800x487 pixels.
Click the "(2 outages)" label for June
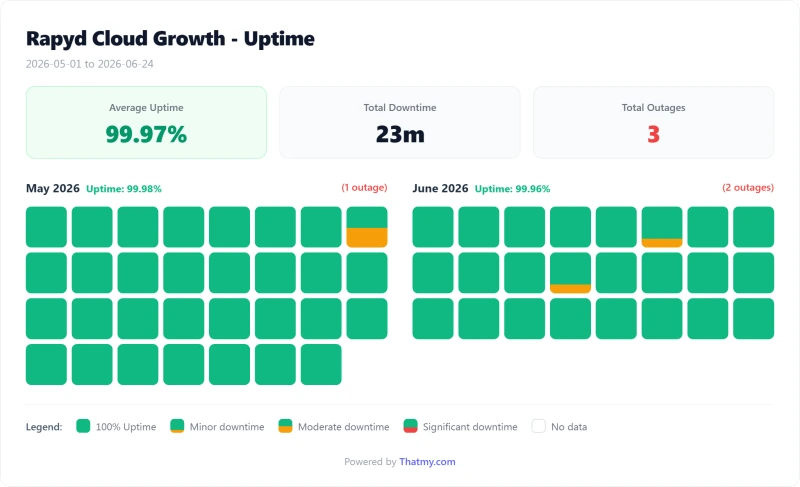748,188
